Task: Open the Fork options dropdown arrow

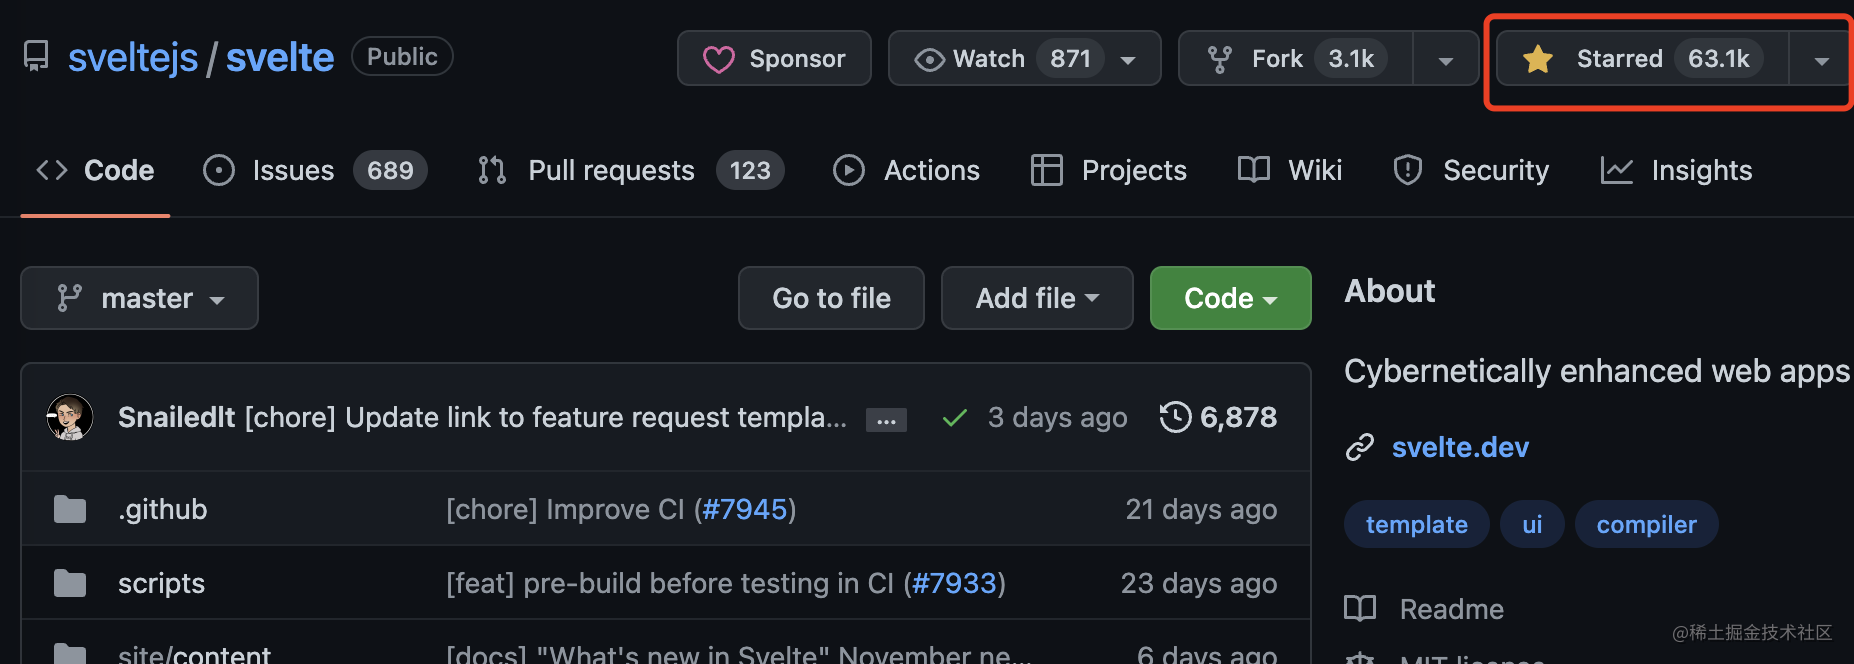Action: [1445, 60]
